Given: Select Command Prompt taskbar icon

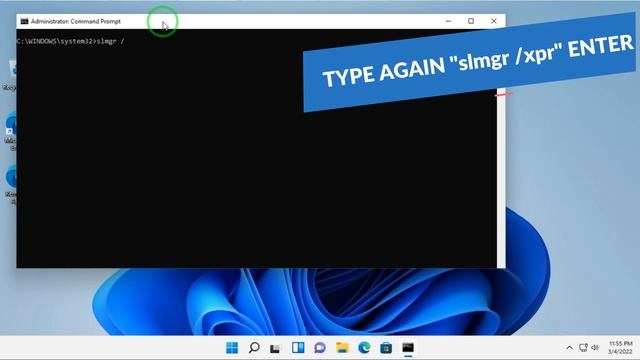Looking at the screenshot, I should (x=408, y=348).
